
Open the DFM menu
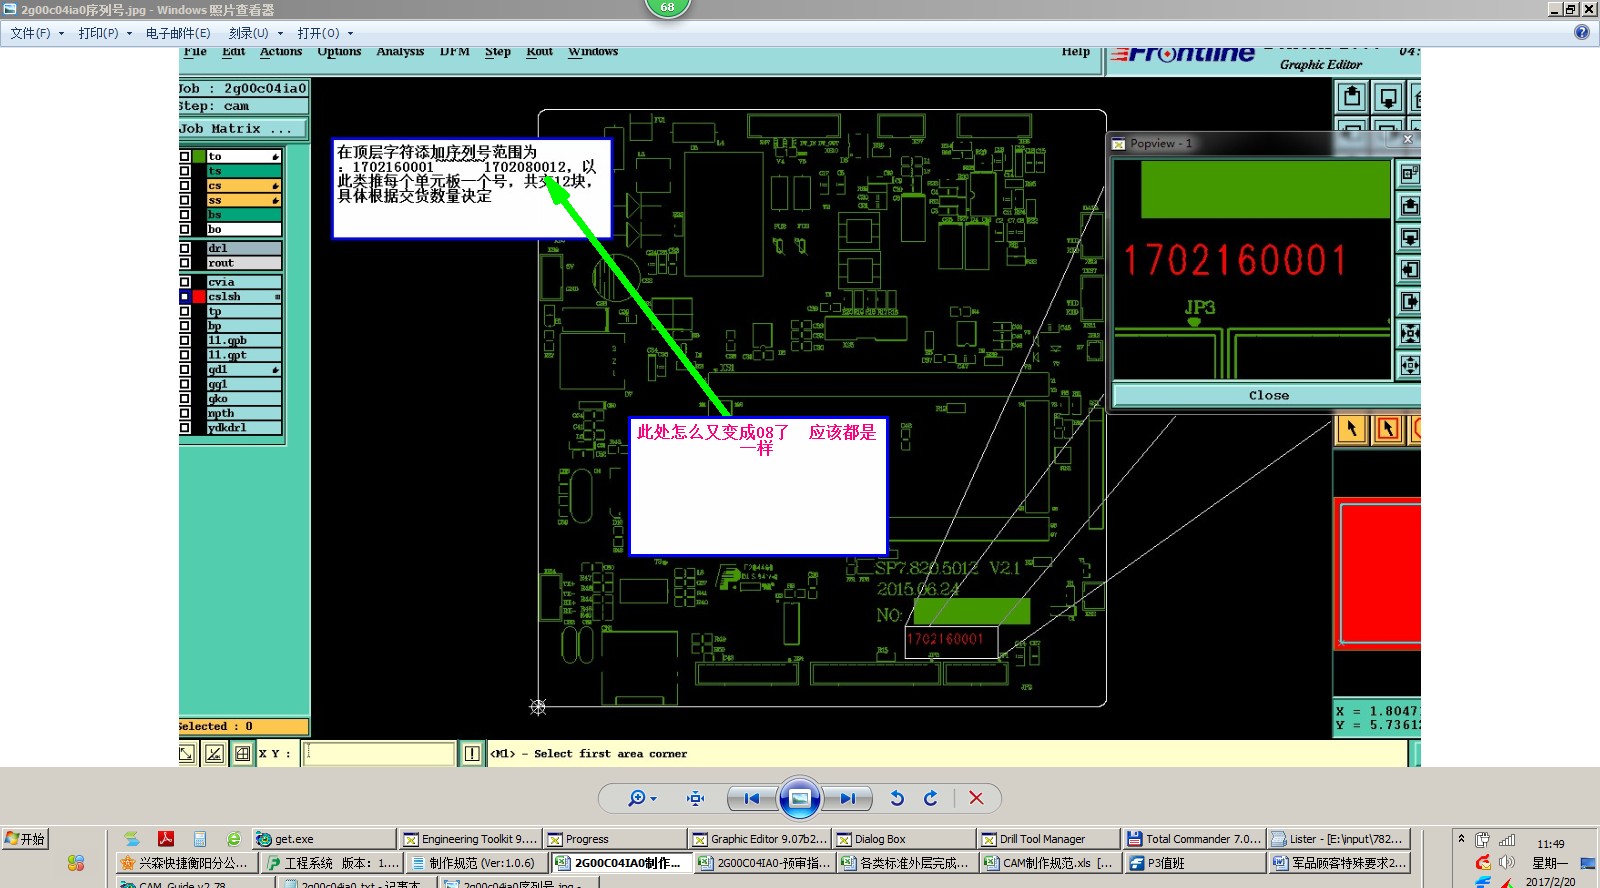(x=455, y=52)
